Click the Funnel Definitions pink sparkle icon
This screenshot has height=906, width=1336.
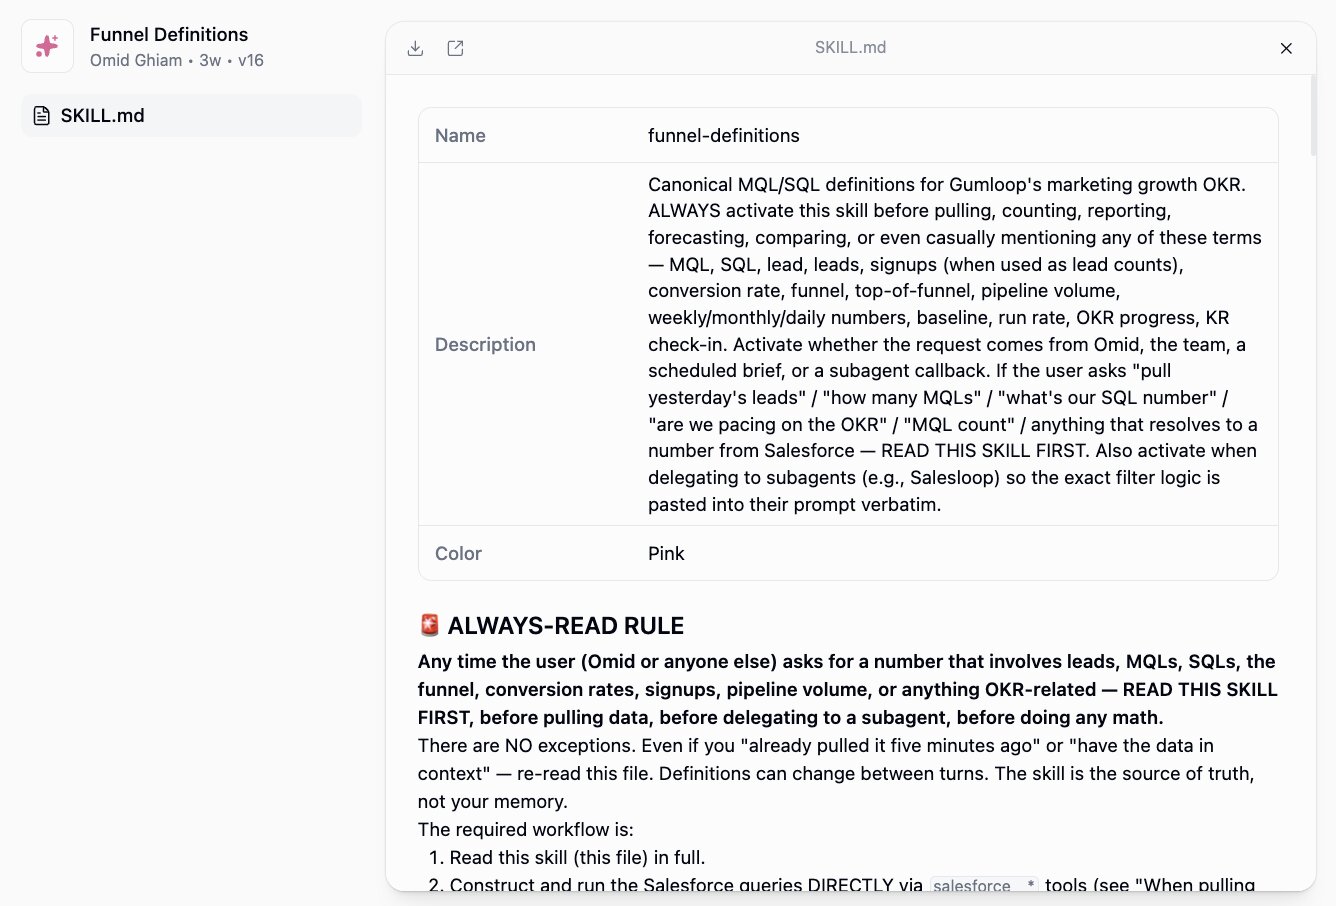click(47, 46)
